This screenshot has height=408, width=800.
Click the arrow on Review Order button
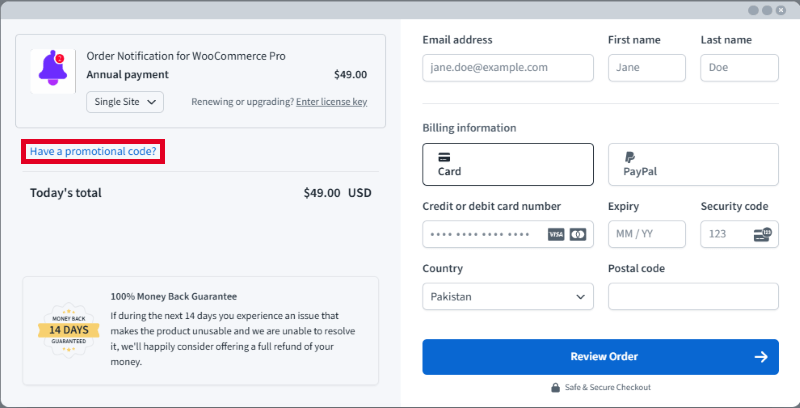761,357
